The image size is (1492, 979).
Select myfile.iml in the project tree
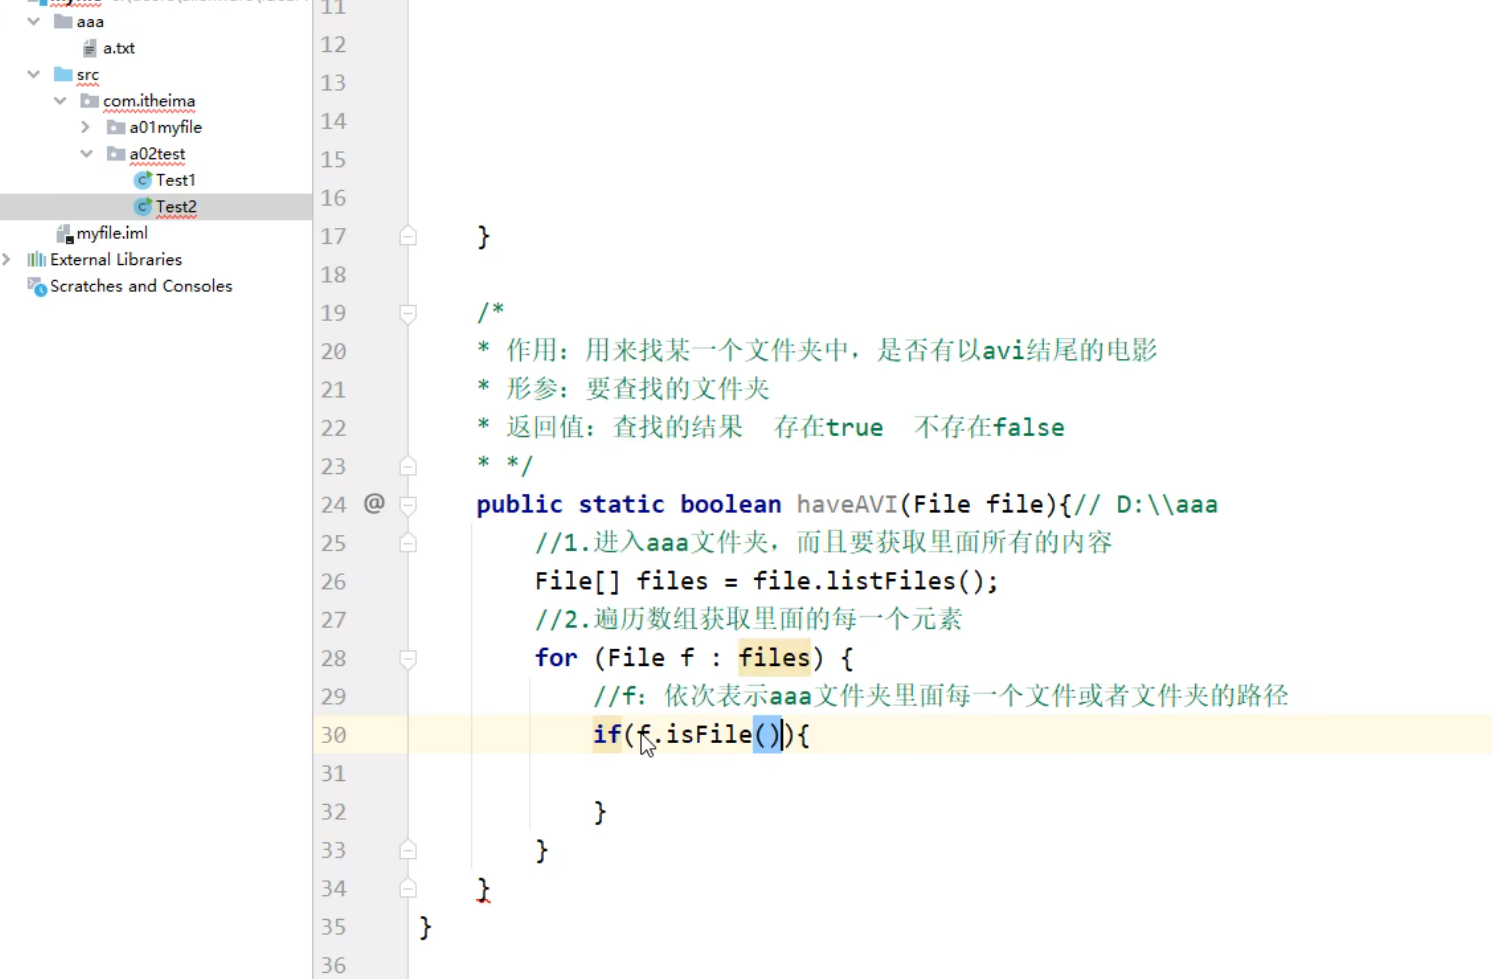(x=112, y=233)
